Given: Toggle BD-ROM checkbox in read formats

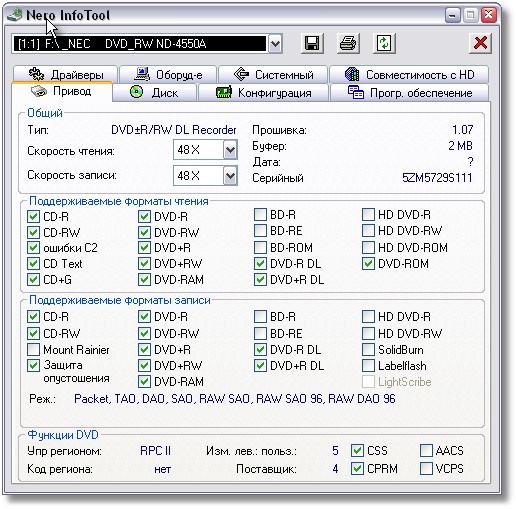Looking at the screenshot, I should 260,248.
